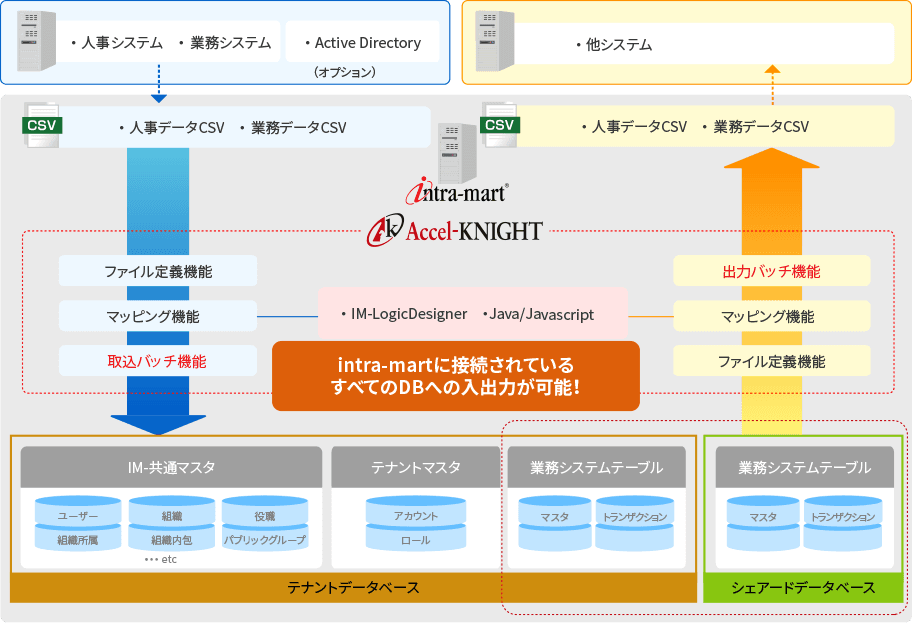912x623 pixels.
Task: Click the Accel-KNIGHT logo
Action: pos(455,230)
